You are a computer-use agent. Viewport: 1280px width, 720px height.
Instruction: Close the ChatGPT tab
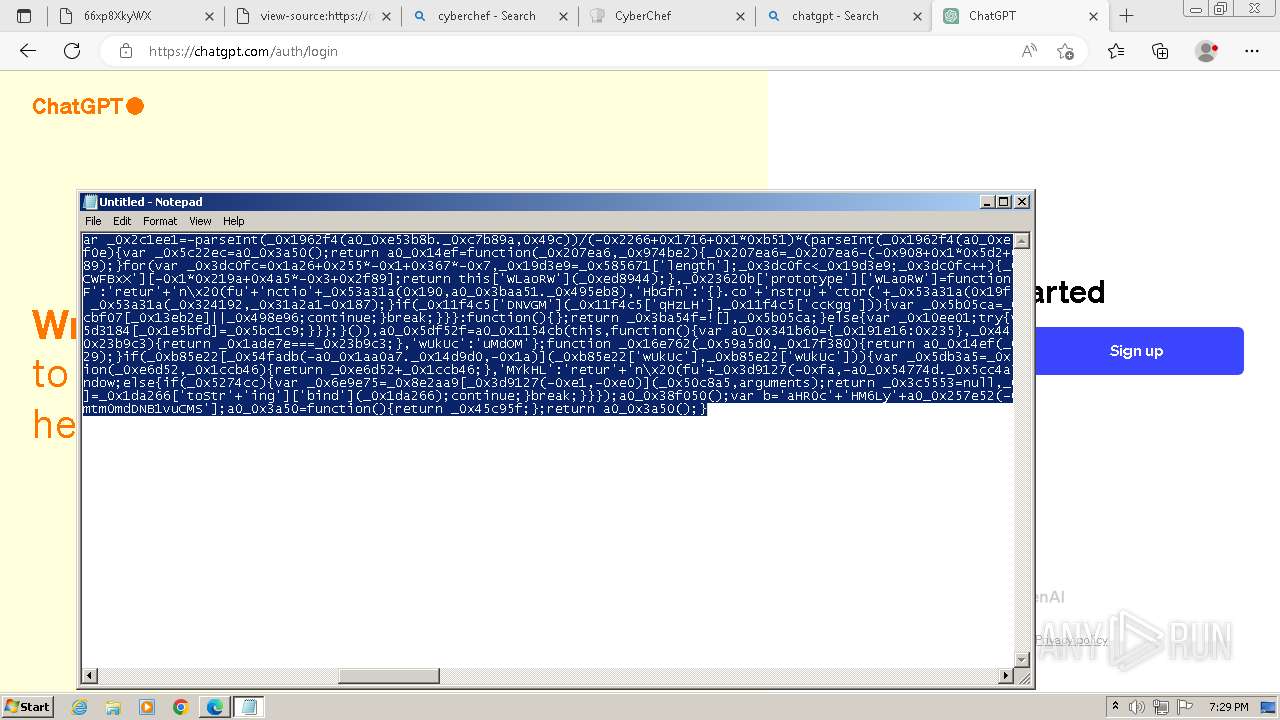1093,16
